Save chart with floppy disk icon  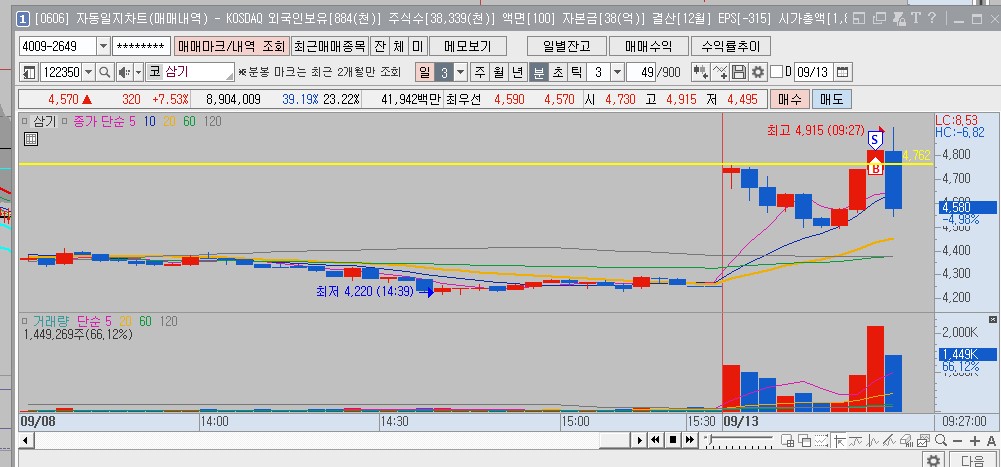point(739,72)
